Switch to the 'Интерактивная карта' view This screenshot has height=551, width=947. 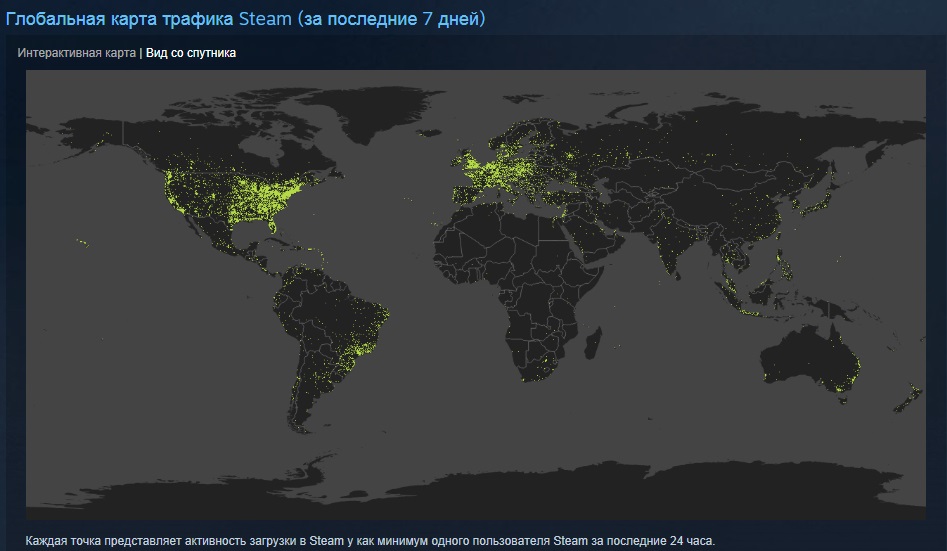(x=77, y=53)
